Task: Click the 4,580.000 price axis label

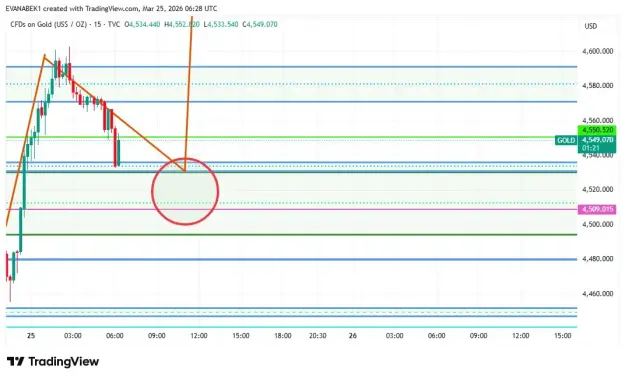Action: point(597,85)
